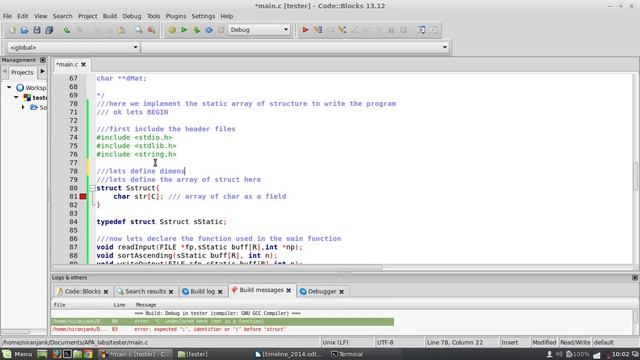The image size is (640, 360).
Task: Save current file with floppy icon
Action: click(37, 30)
